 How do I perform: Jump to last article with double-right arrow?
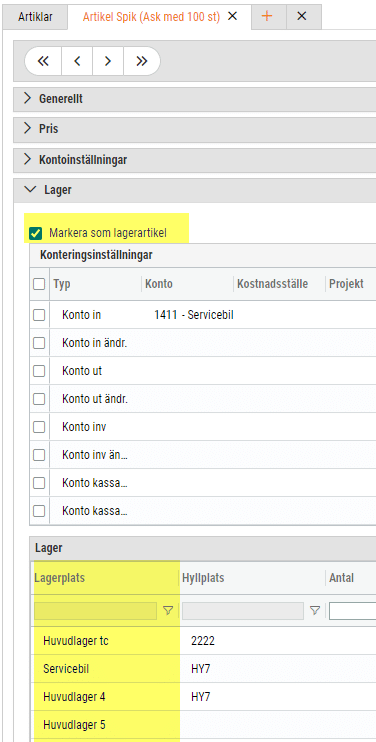141,61
